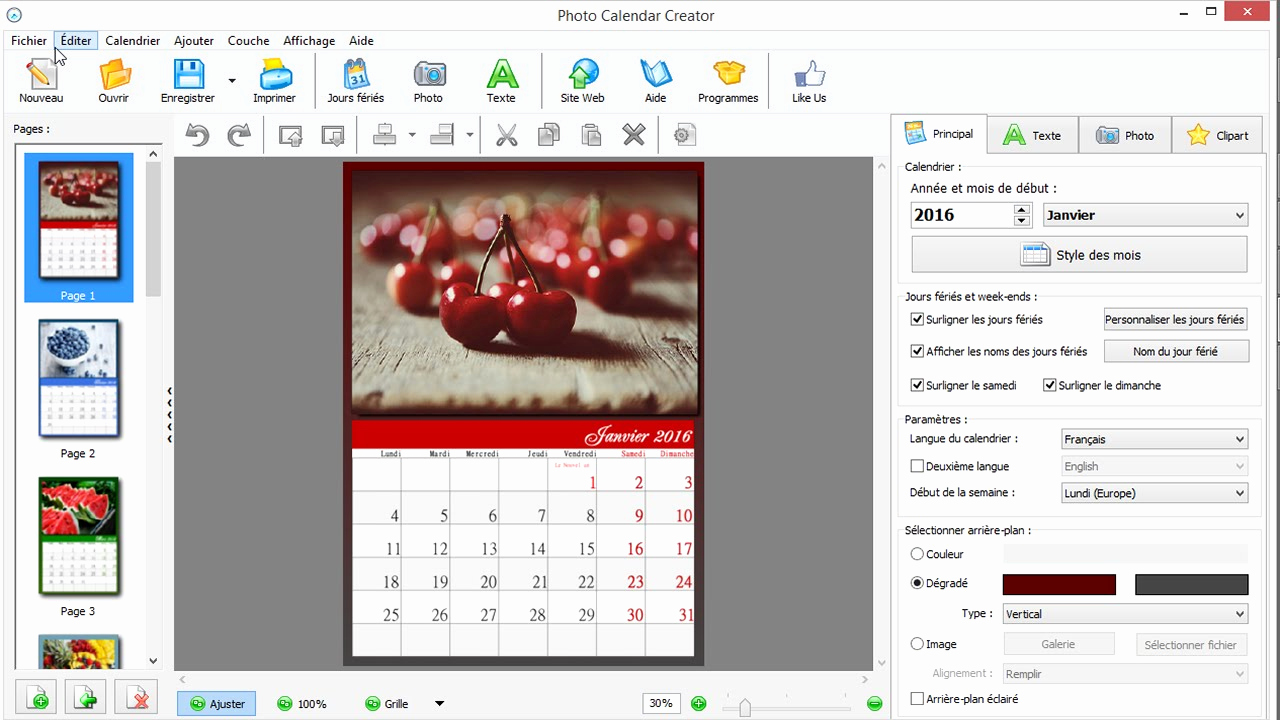Click the zoom slider handle
This screenshot has width=1280, height=720.
tap(745, 708)
